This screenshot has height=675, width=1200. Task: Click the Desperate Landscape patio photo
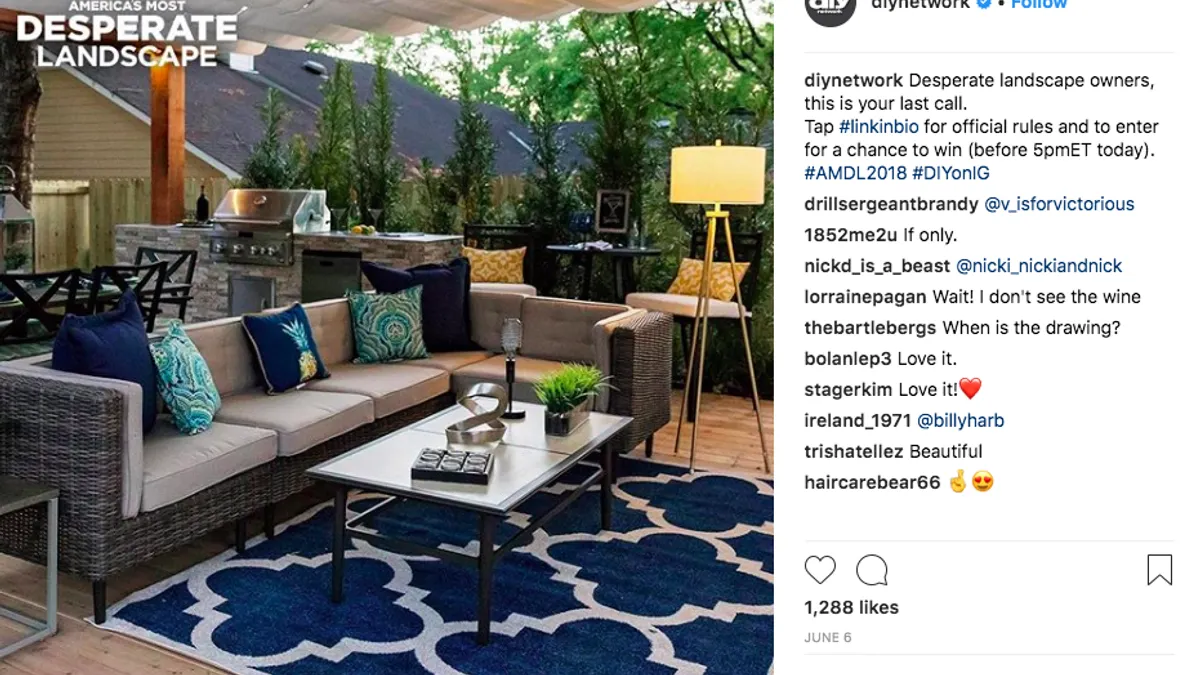coord(386,337)
